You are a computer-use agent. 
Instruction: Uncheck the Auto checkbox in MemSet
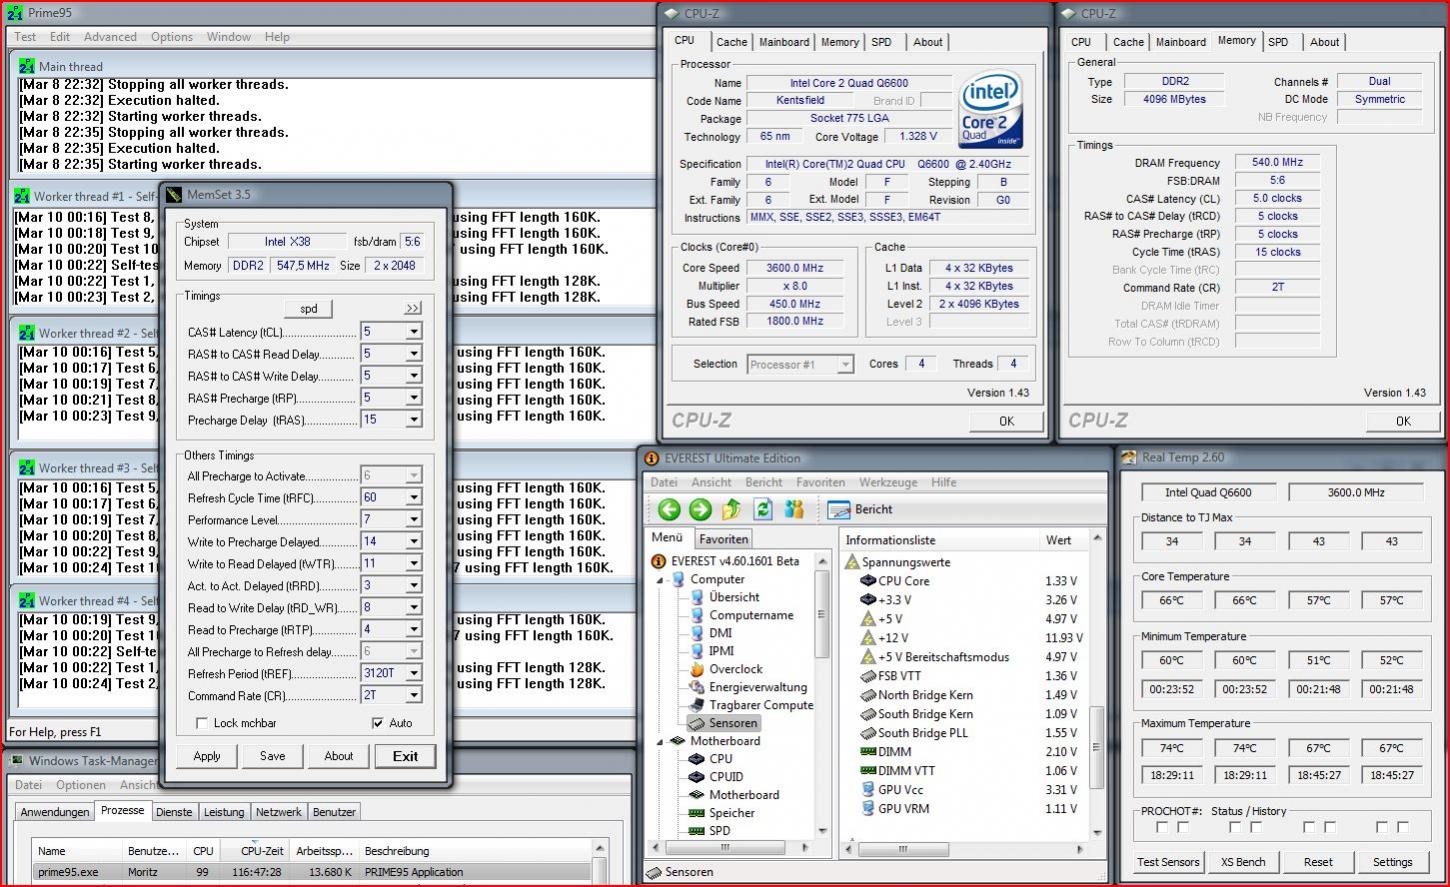tap(377, 723)
